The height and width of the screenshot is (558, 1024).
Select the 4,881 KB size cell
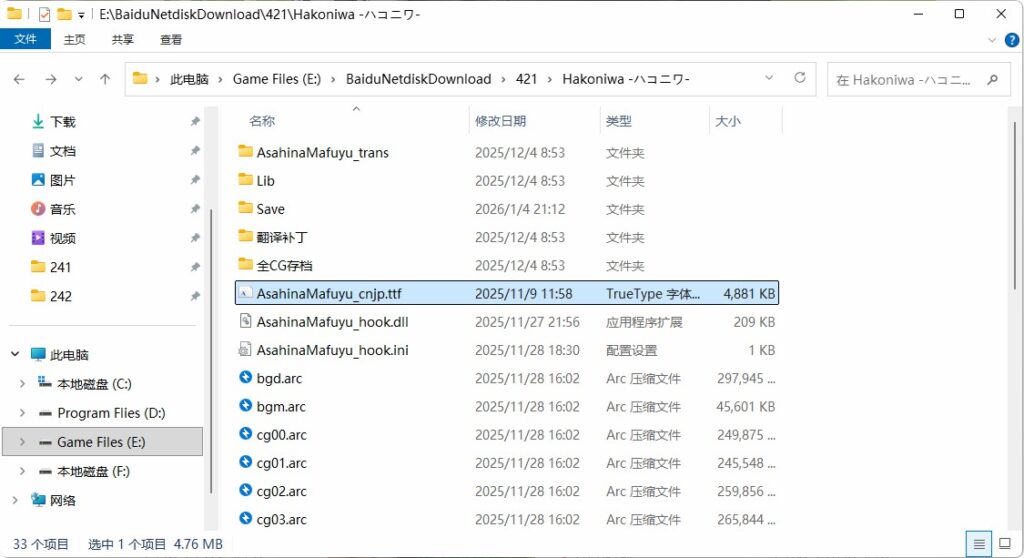pos(749,293)
